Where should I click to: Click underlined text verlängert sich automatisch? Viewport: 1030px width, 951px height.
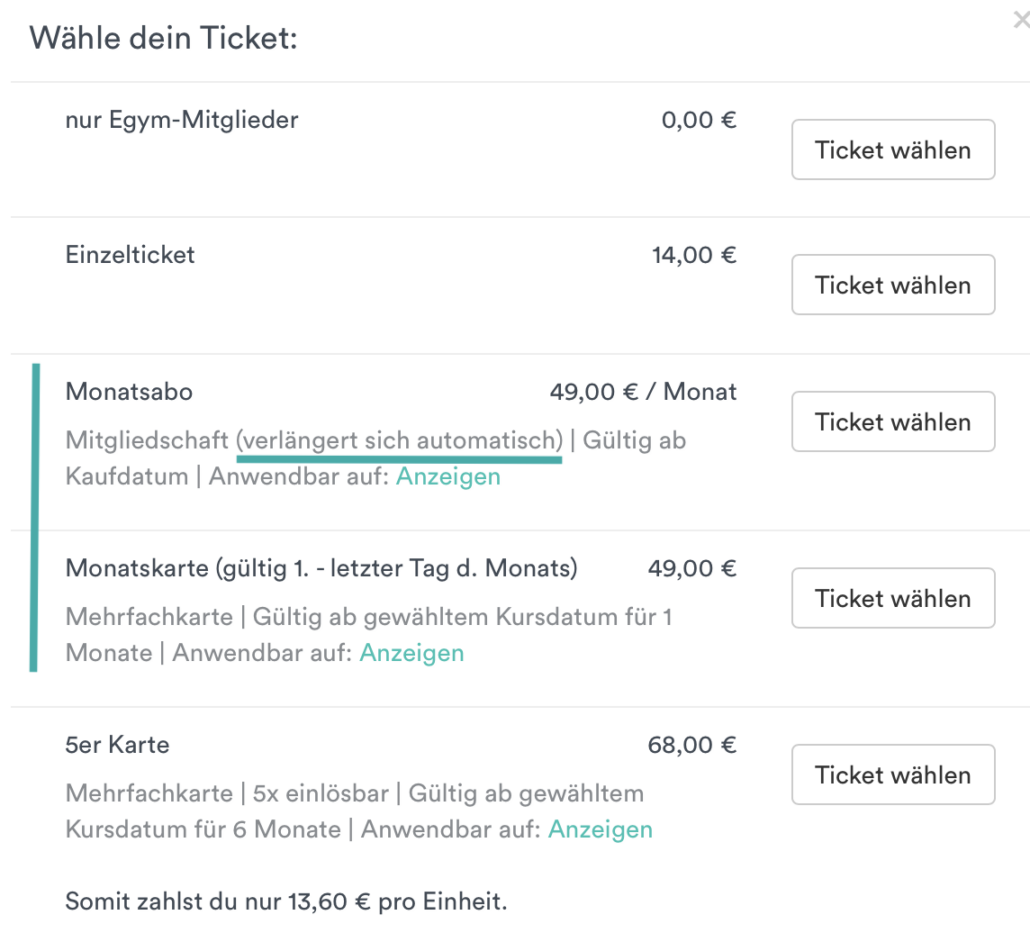pos(399,441)
